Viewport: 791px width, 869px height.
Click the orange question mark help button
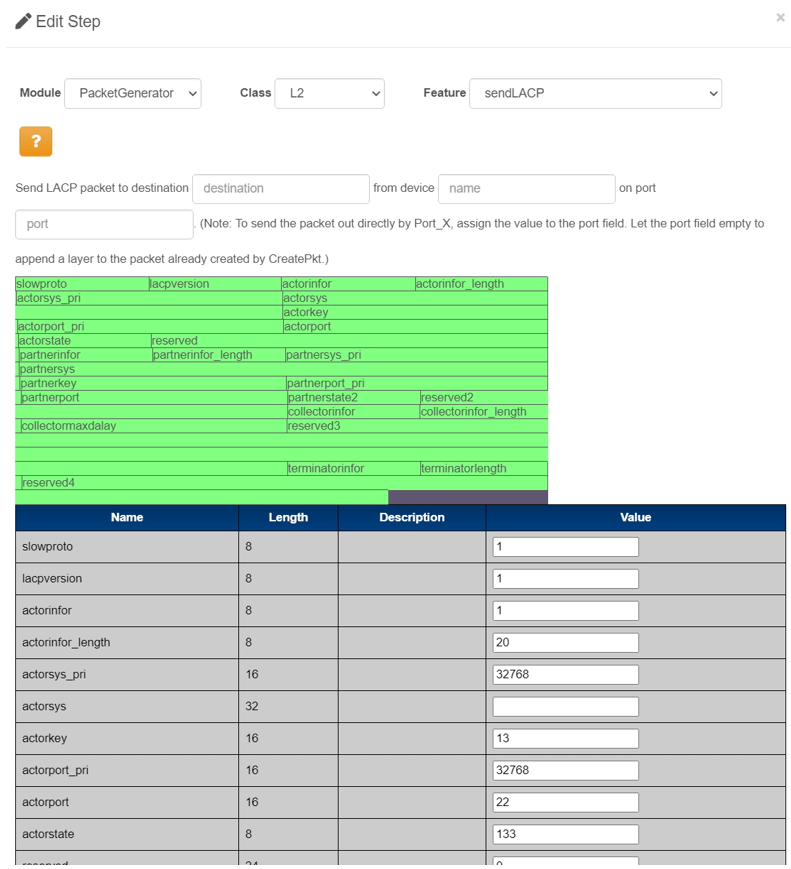click(x=35, y=141)
